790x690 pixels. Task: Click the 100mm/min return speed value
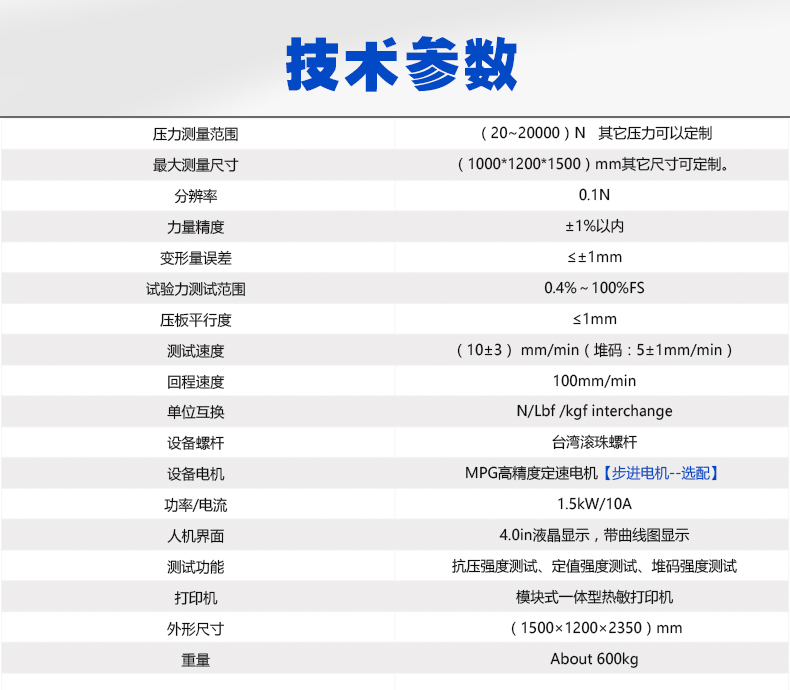pos(594,381)
